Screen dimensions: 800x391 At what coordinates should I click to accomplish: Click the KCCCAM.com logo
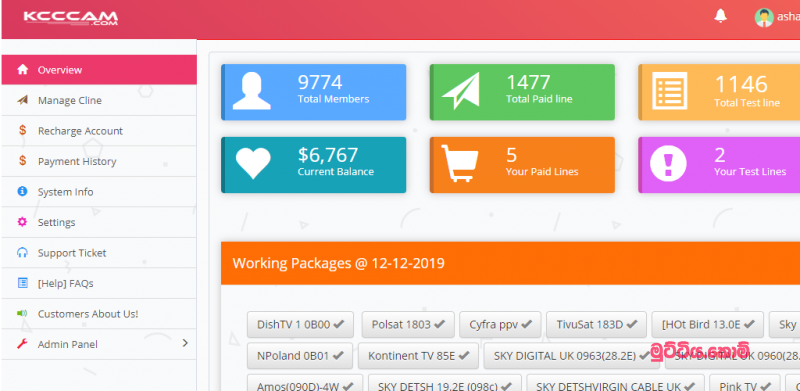[70, 18]
